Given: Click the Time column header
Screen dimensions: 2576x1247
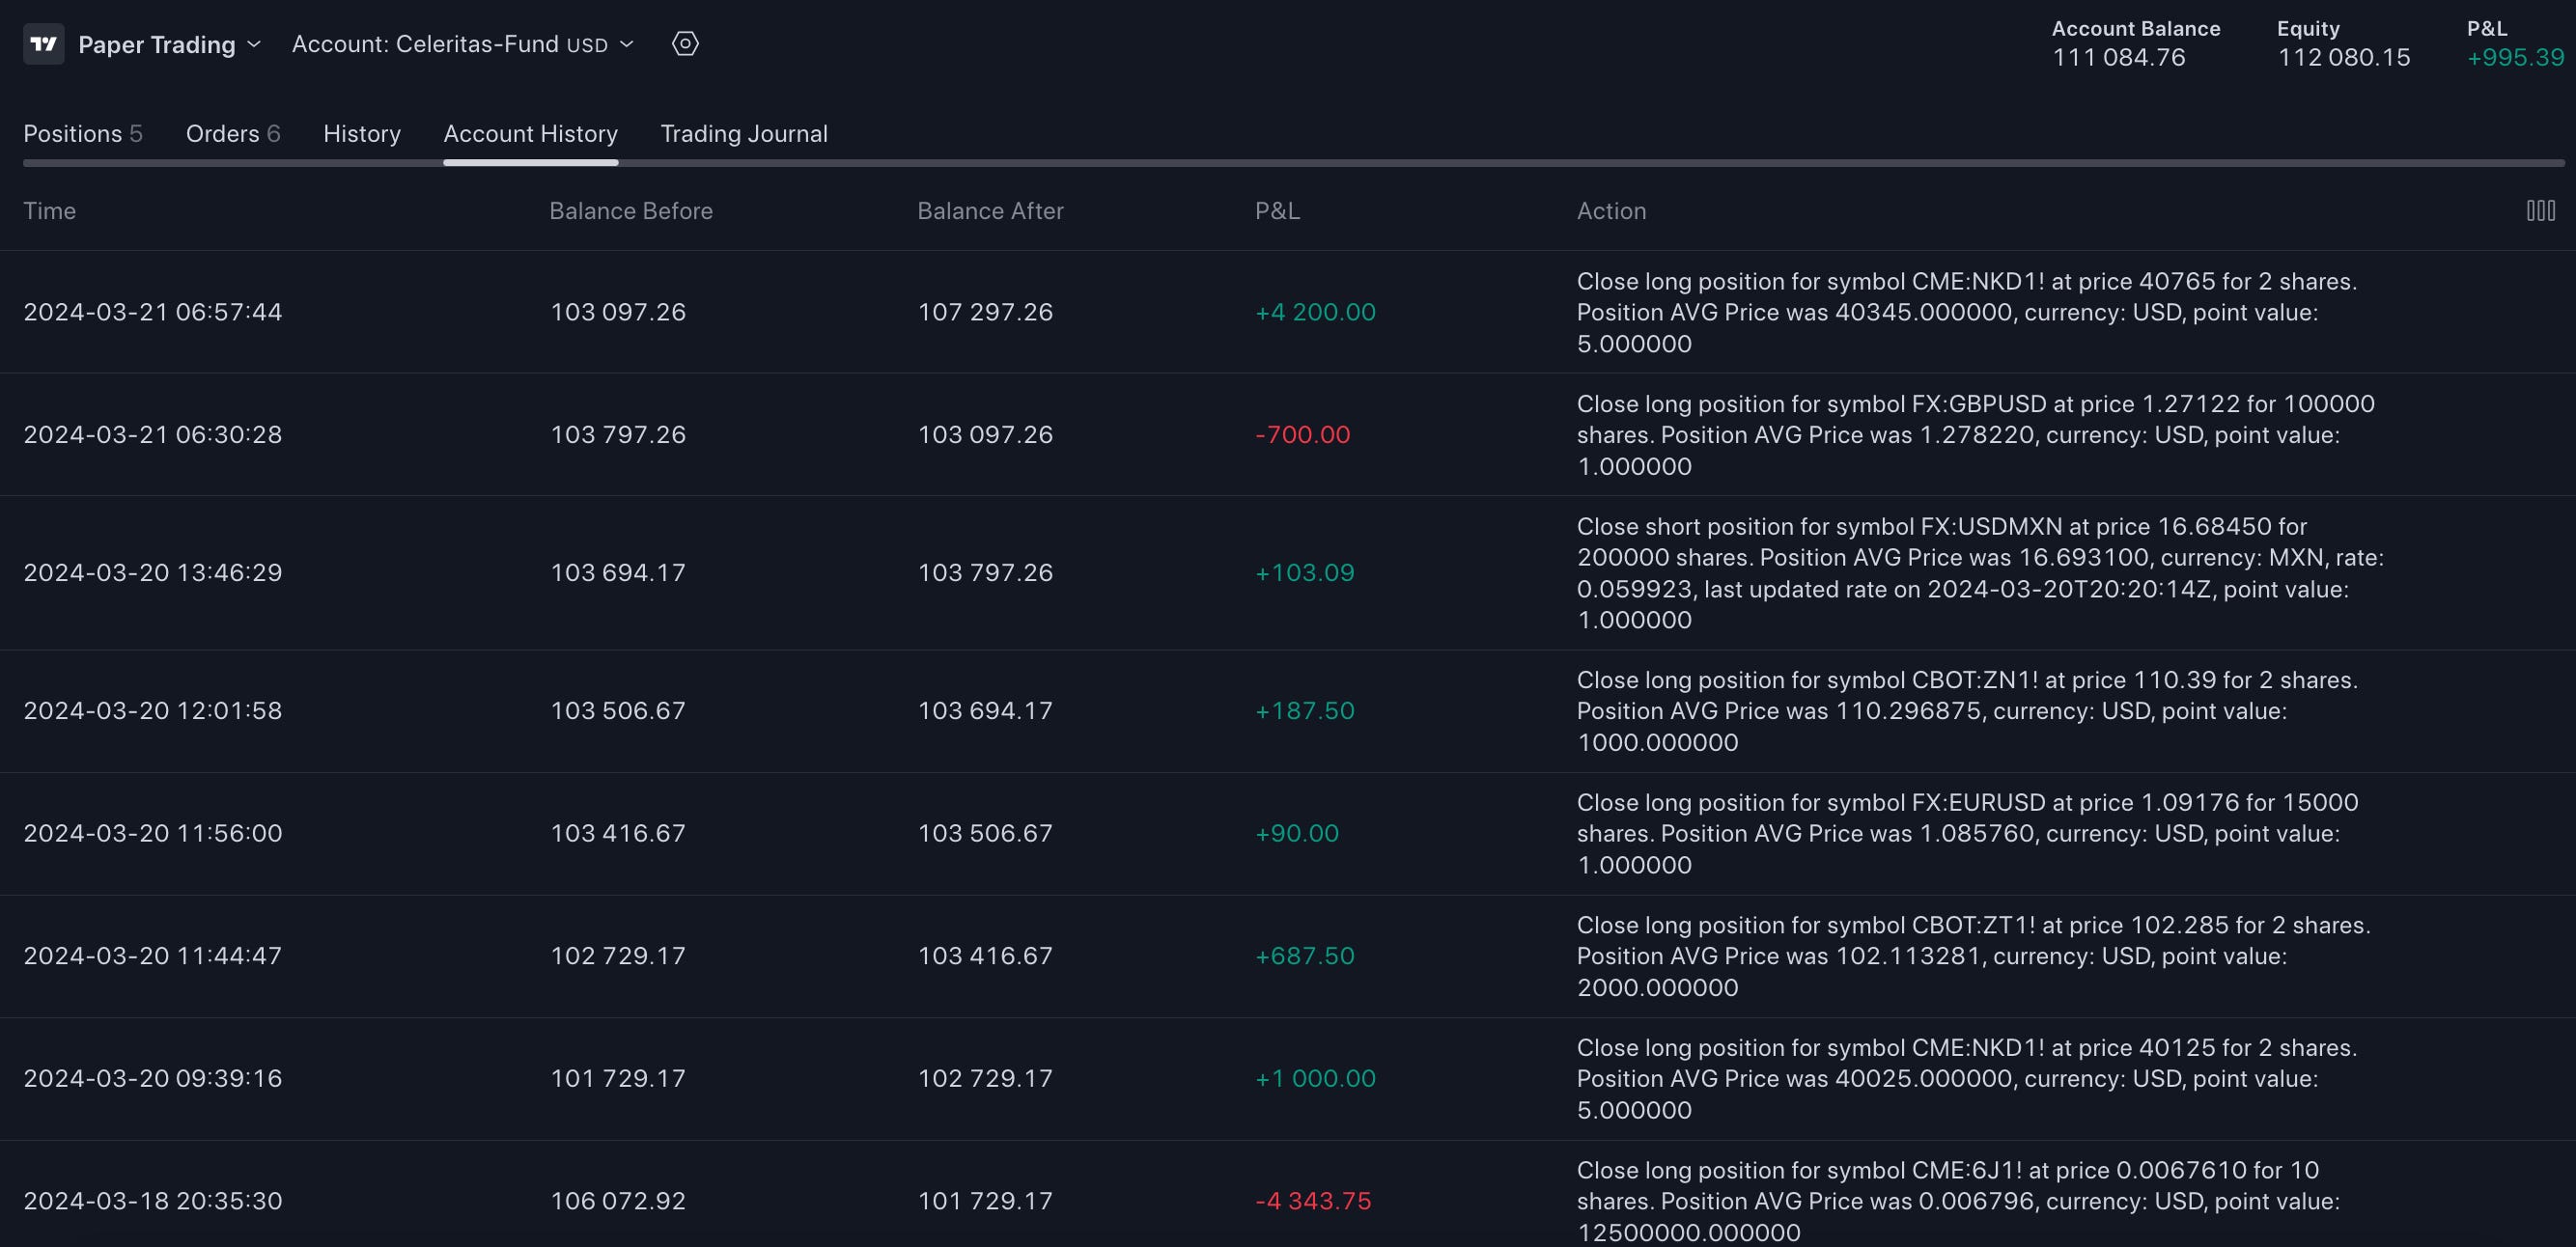Looking at the screenshot, I should tap(50, 211).
